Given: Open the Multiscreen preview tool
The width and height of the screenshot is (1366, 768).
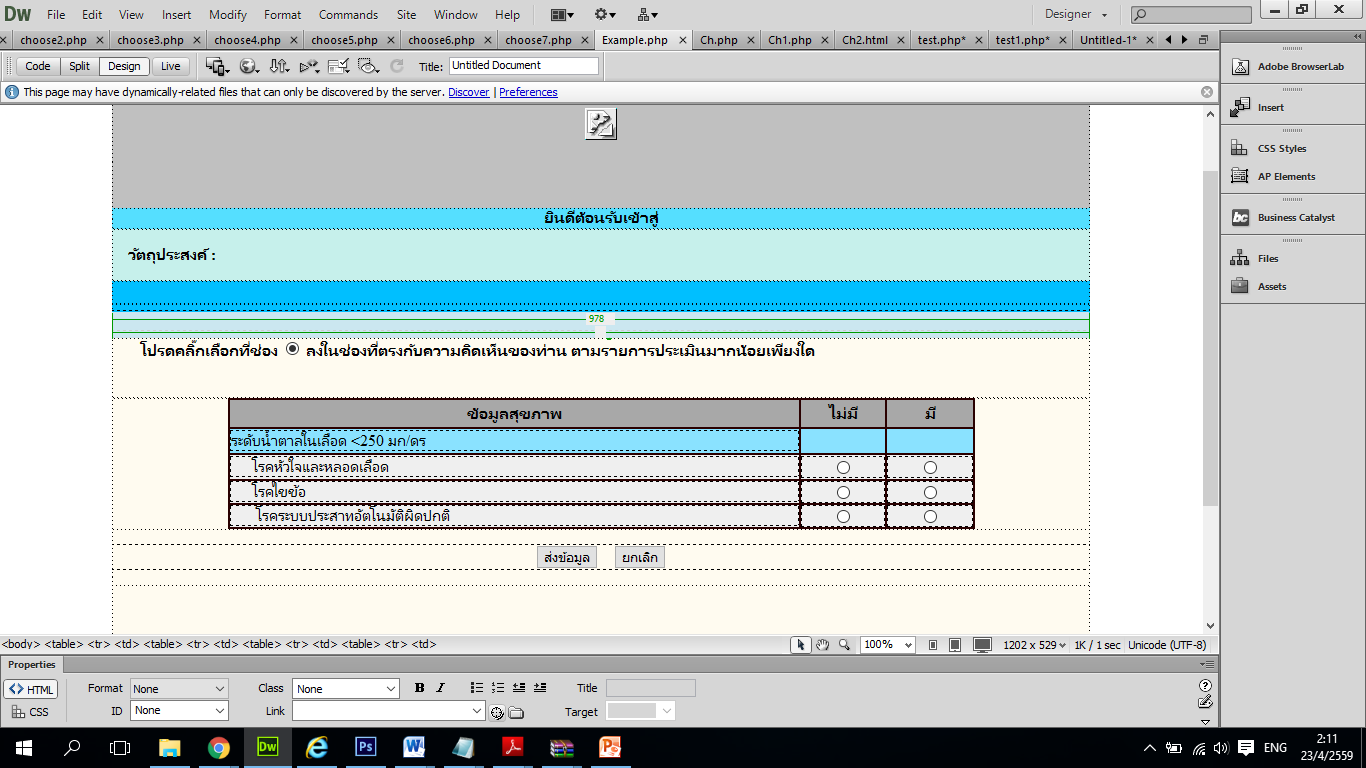Looking at the screenshot, I should coord(217,66).
